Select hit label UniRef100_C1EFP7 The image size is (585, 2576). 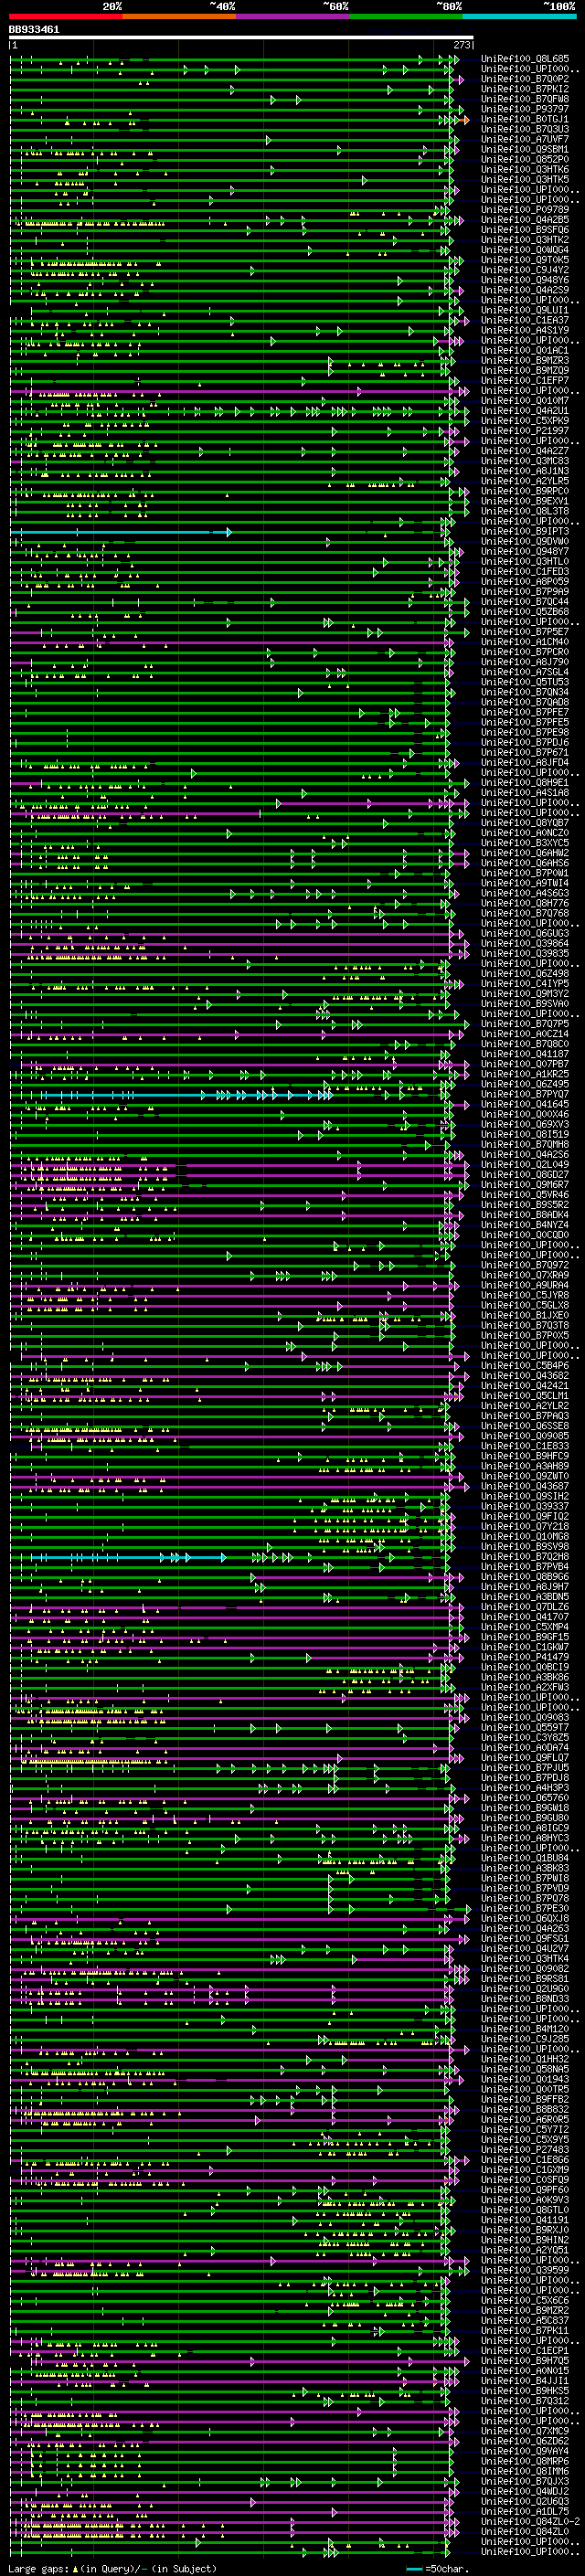(525, 381)
